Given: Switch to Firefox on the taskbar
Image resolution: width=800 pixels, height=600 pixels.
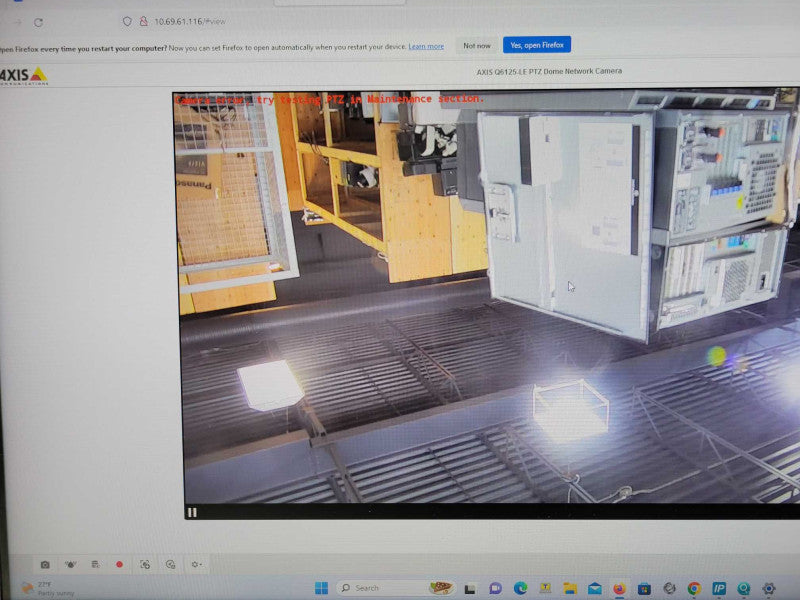Looking at the screenshot, I should (619, 589).
